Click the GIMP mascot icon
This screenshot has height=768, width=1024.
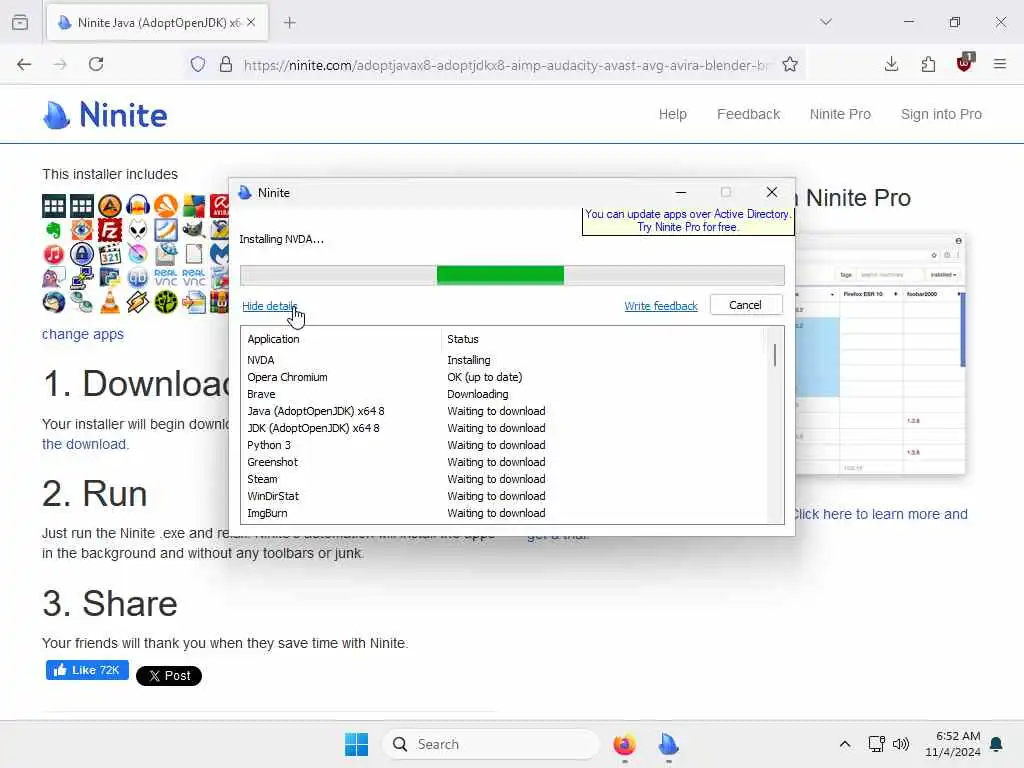pos(194,231)
